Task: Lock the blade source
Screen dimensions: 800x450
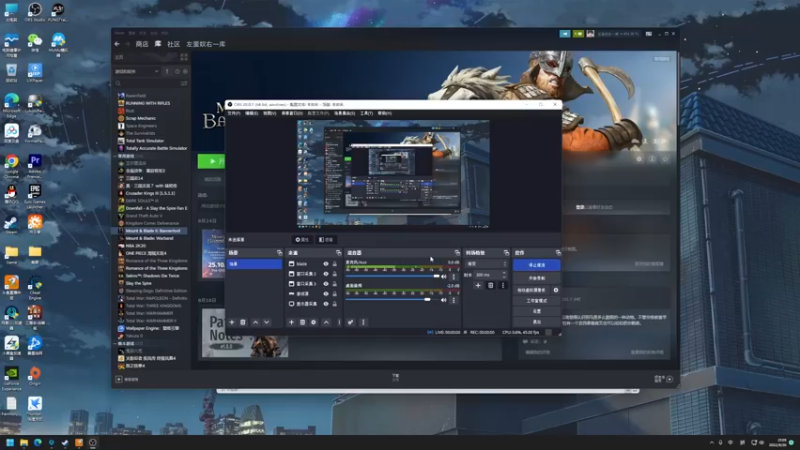Action: tap(335, 264)
